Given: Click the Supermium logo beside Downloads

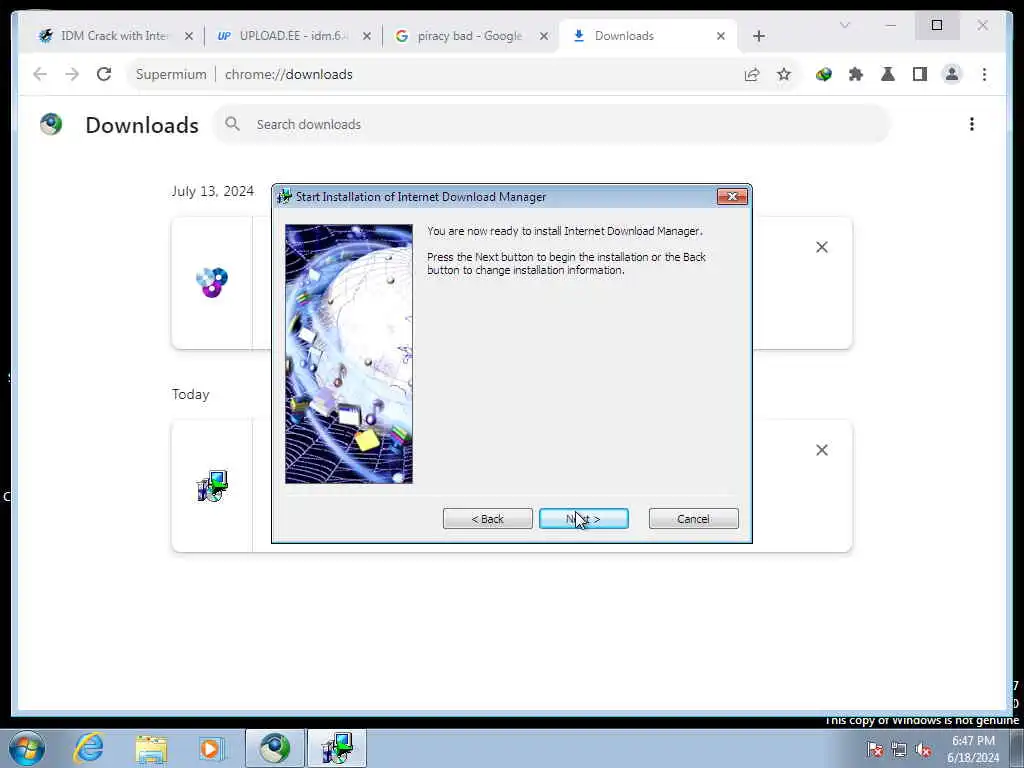Looking at the screenshot, I should click(50, 124).
